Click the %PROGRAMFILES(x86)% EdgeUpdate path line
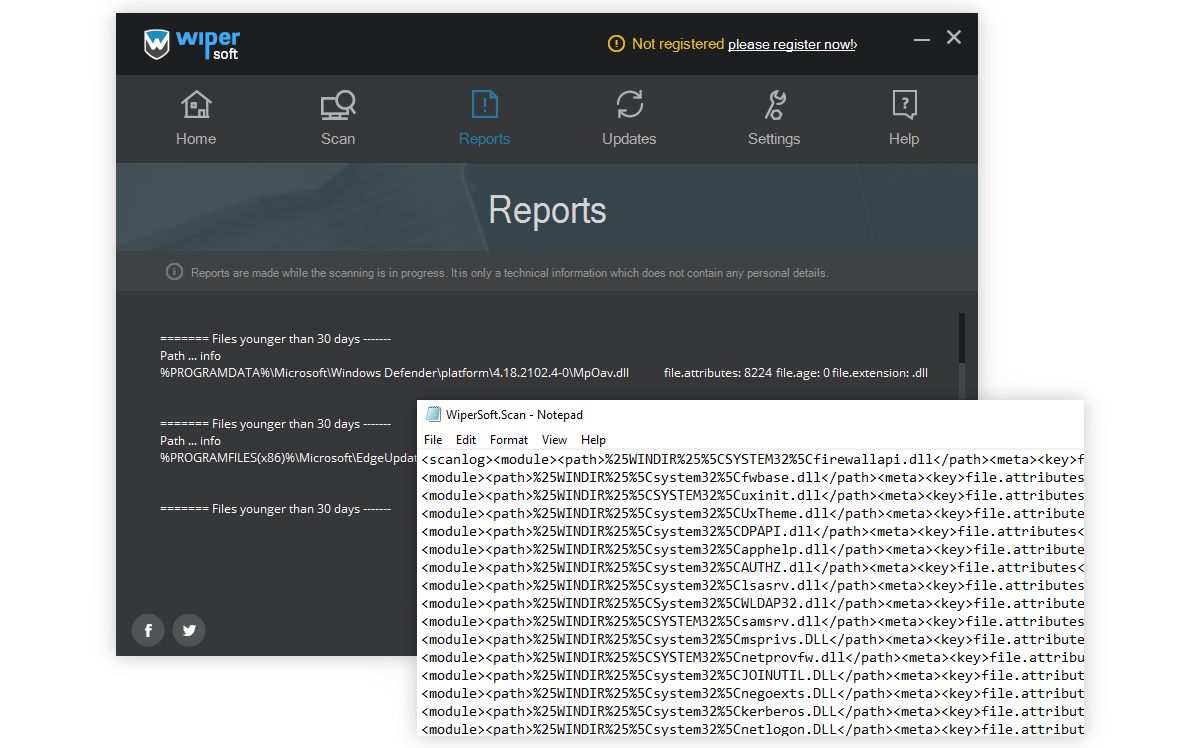1200x748 pixels. click(288, 458)
